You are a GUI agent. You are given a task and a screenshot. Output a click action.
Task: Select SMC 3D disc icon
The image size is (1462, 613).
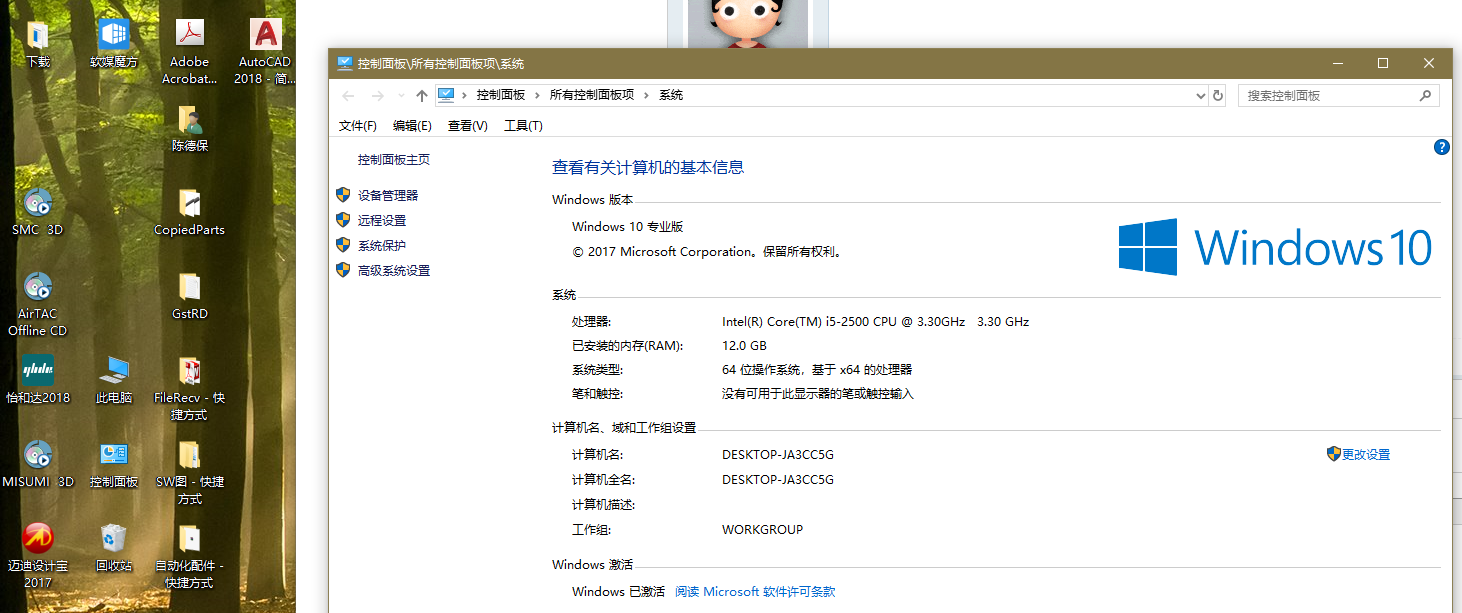pyautogui.click(x=38, y=204)
